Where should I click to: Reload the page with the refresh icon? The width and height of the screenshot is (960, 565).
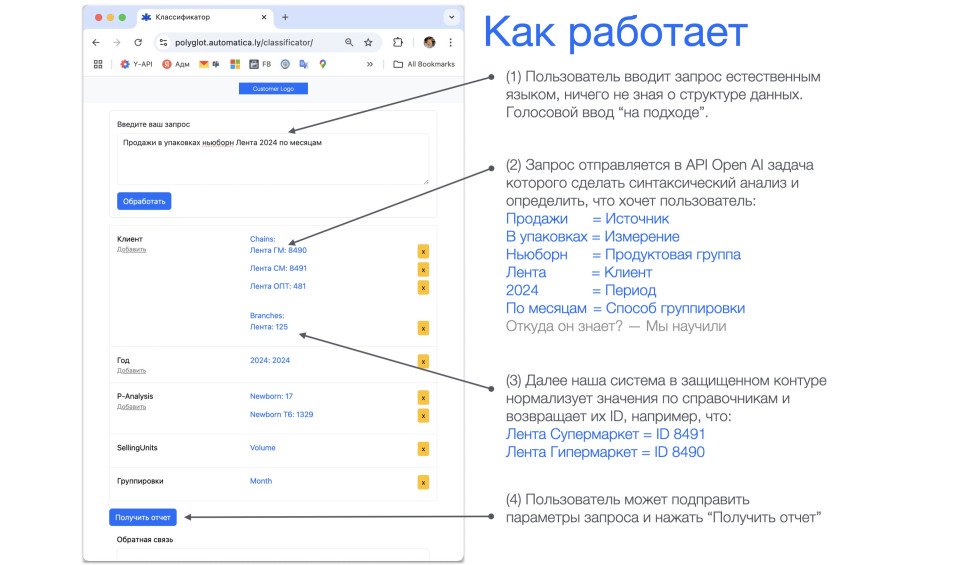pos(138,42)
